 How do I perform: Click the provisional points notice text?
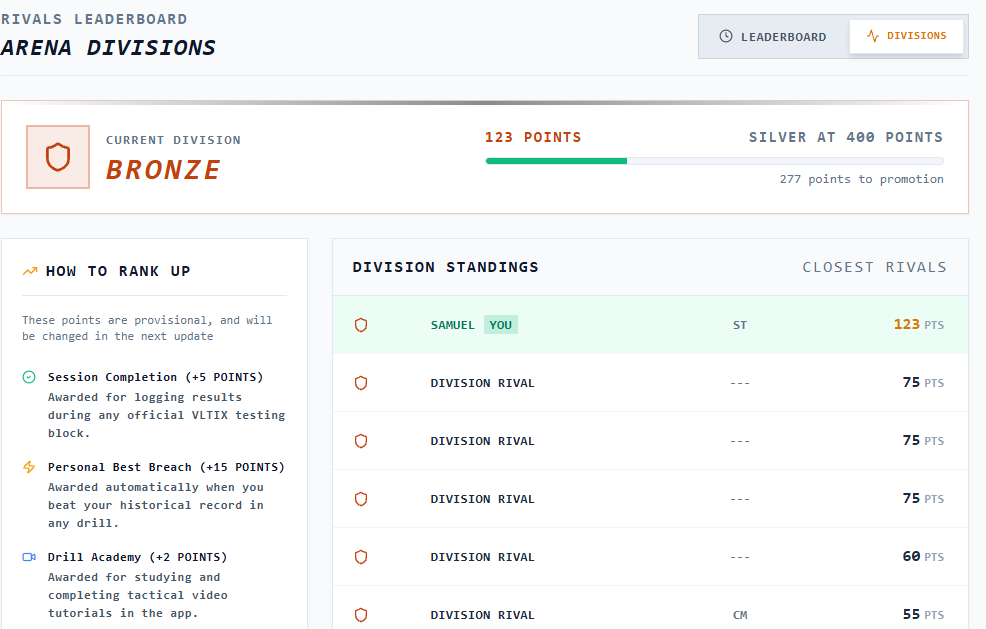tap(147, 328)
